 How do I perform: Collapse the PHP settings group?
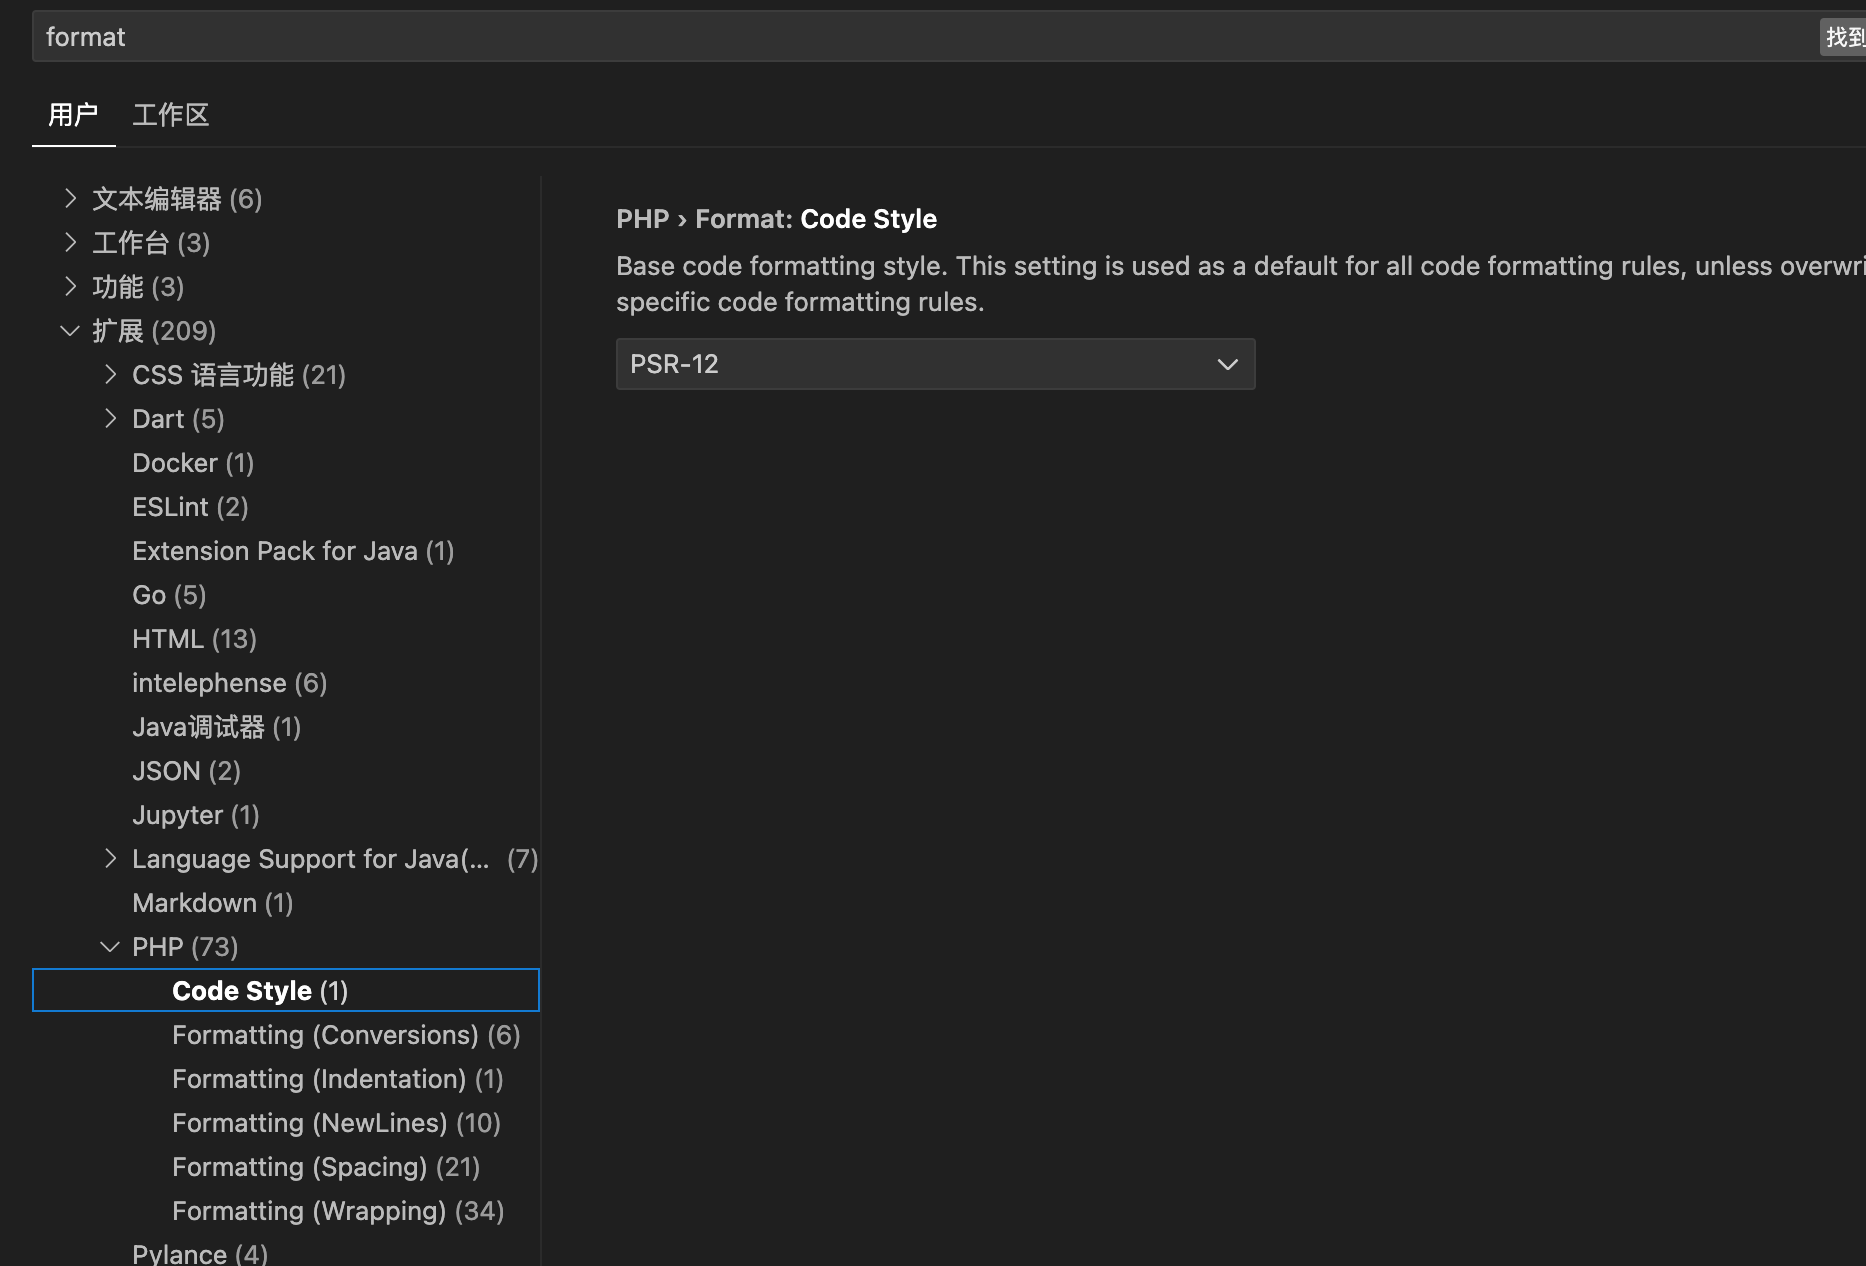click(x=110, y=947)
